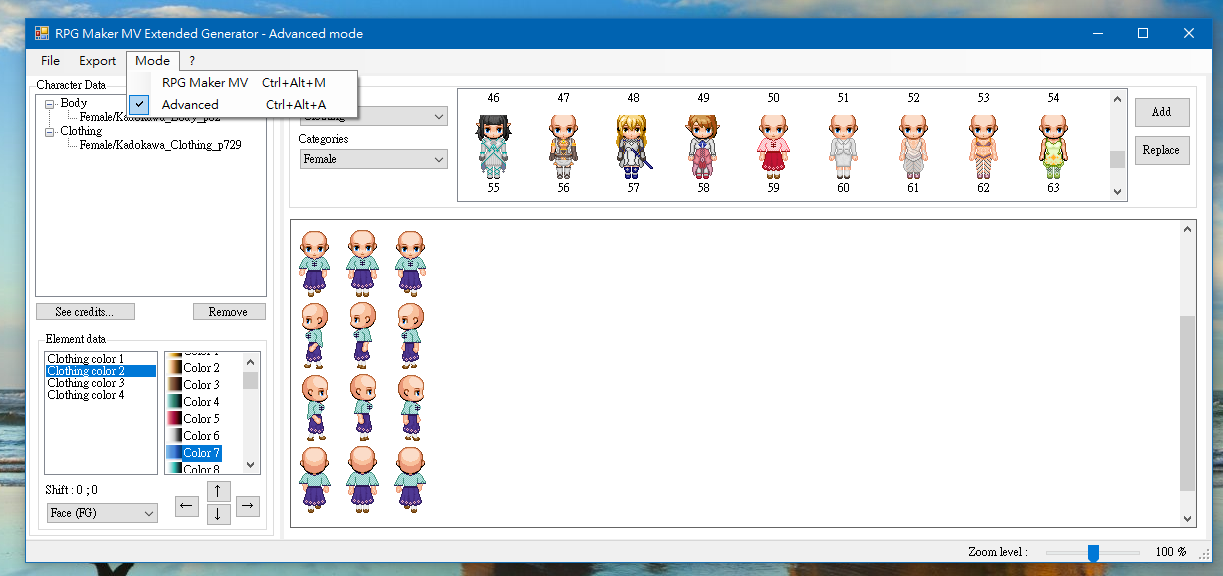The image size is (1223, 576).
Task: Open the Export menu
Action: [x=98, y=61]
